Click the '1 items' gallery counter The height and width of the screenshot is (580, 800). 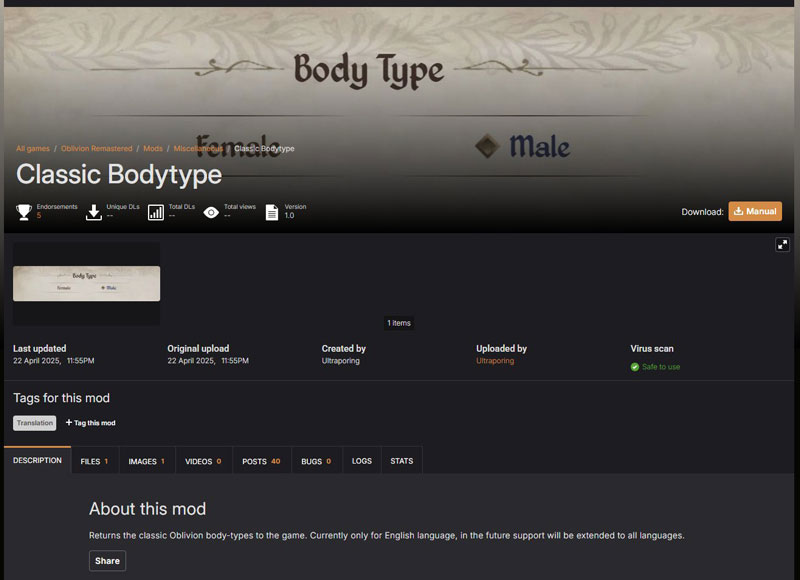click(x=398, y=323)
